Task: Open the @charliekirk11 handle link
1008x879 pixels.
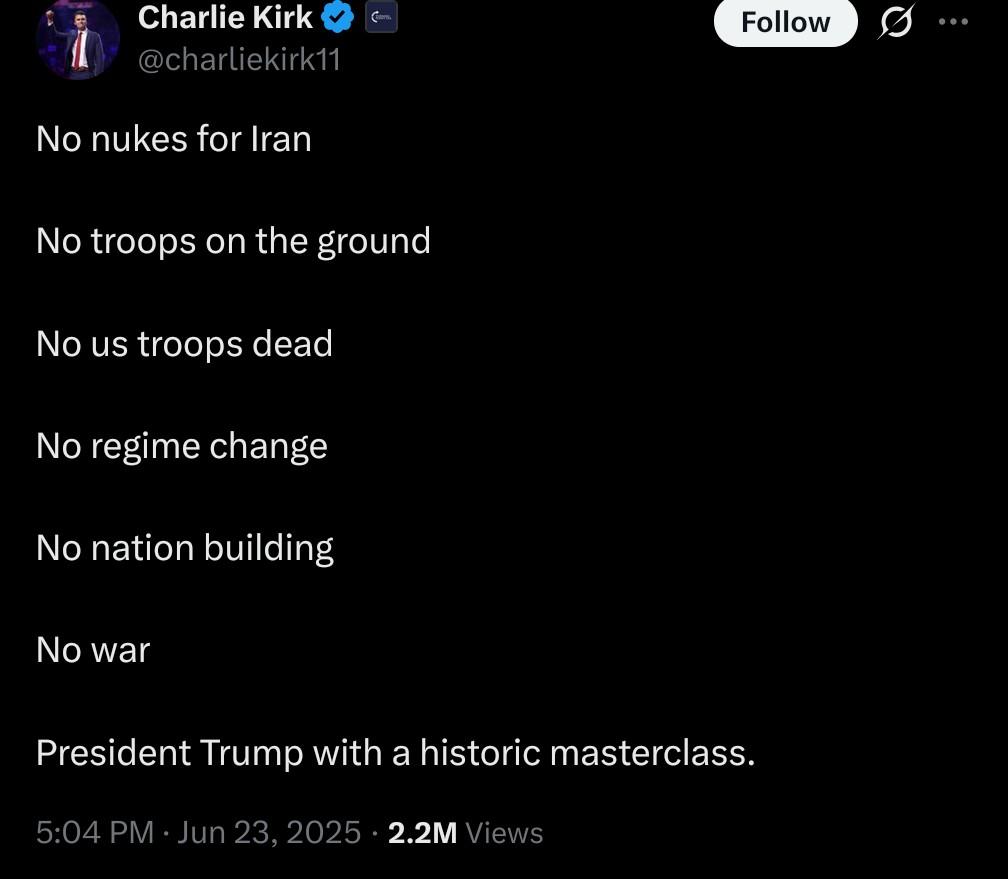Action: coord(239,60)
